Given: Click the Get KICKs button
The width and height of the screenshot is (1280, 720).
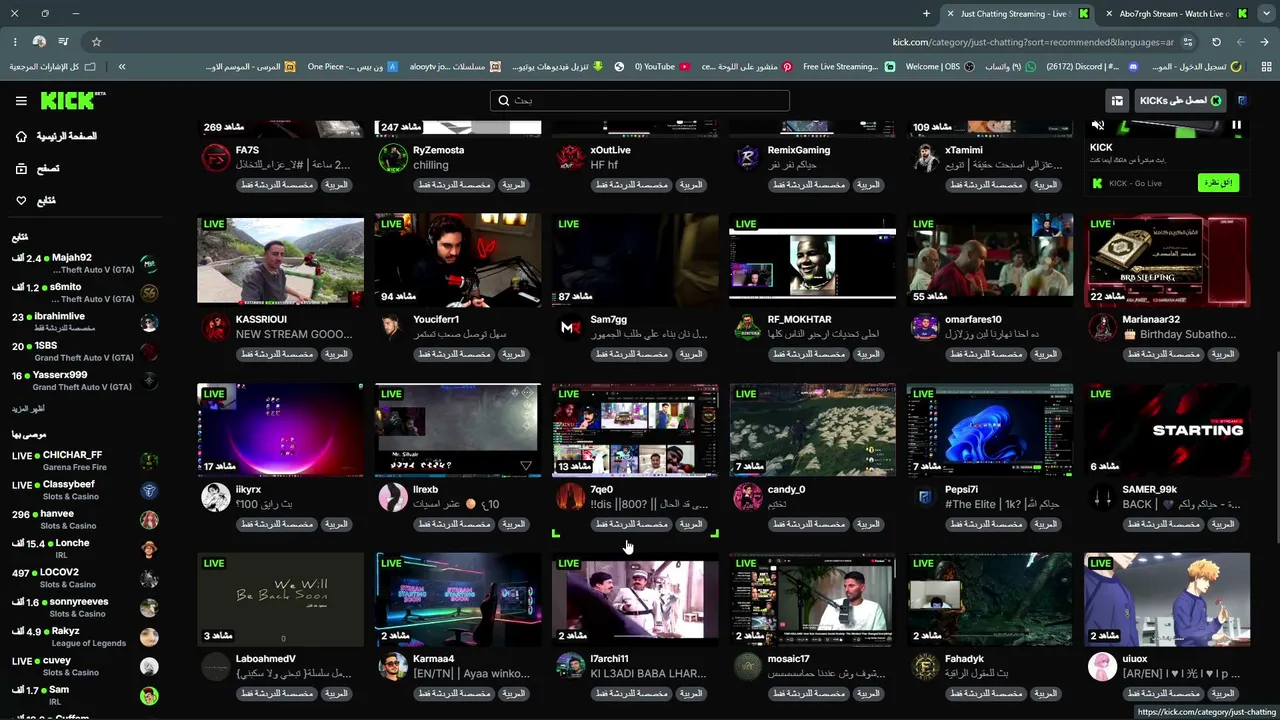Looking at the screenshot, I should [1181, 100].
